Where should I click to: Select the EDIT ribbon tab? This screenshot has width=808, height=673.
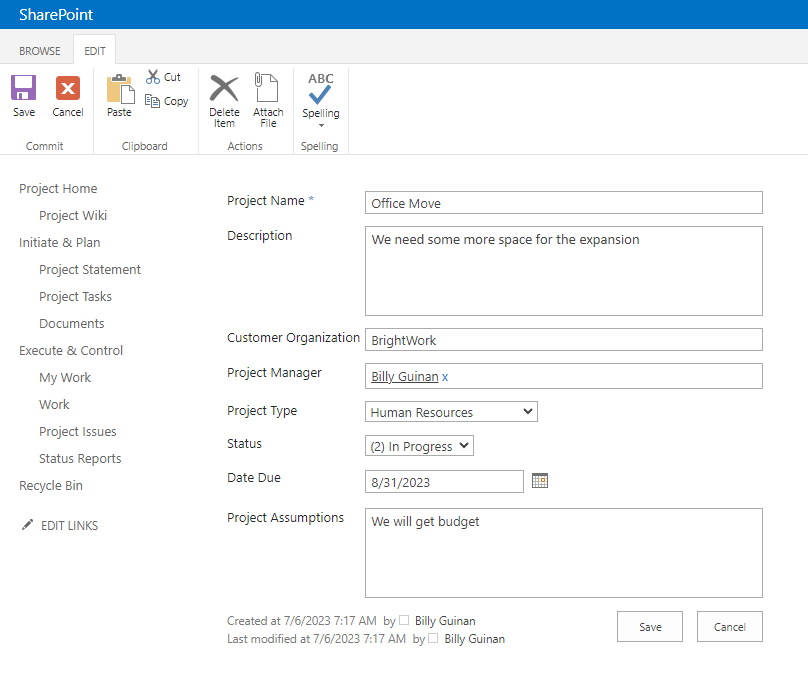click(x=95, y=51)
